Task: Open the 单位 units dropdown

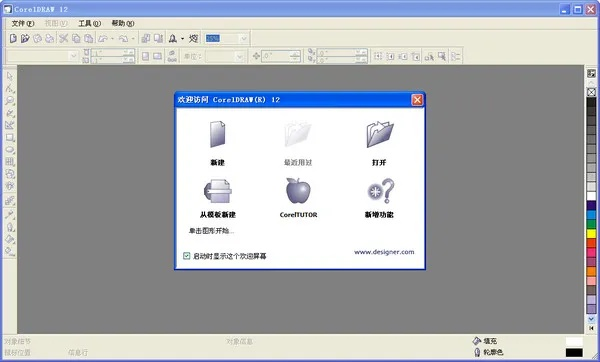Action: point(240,57)
